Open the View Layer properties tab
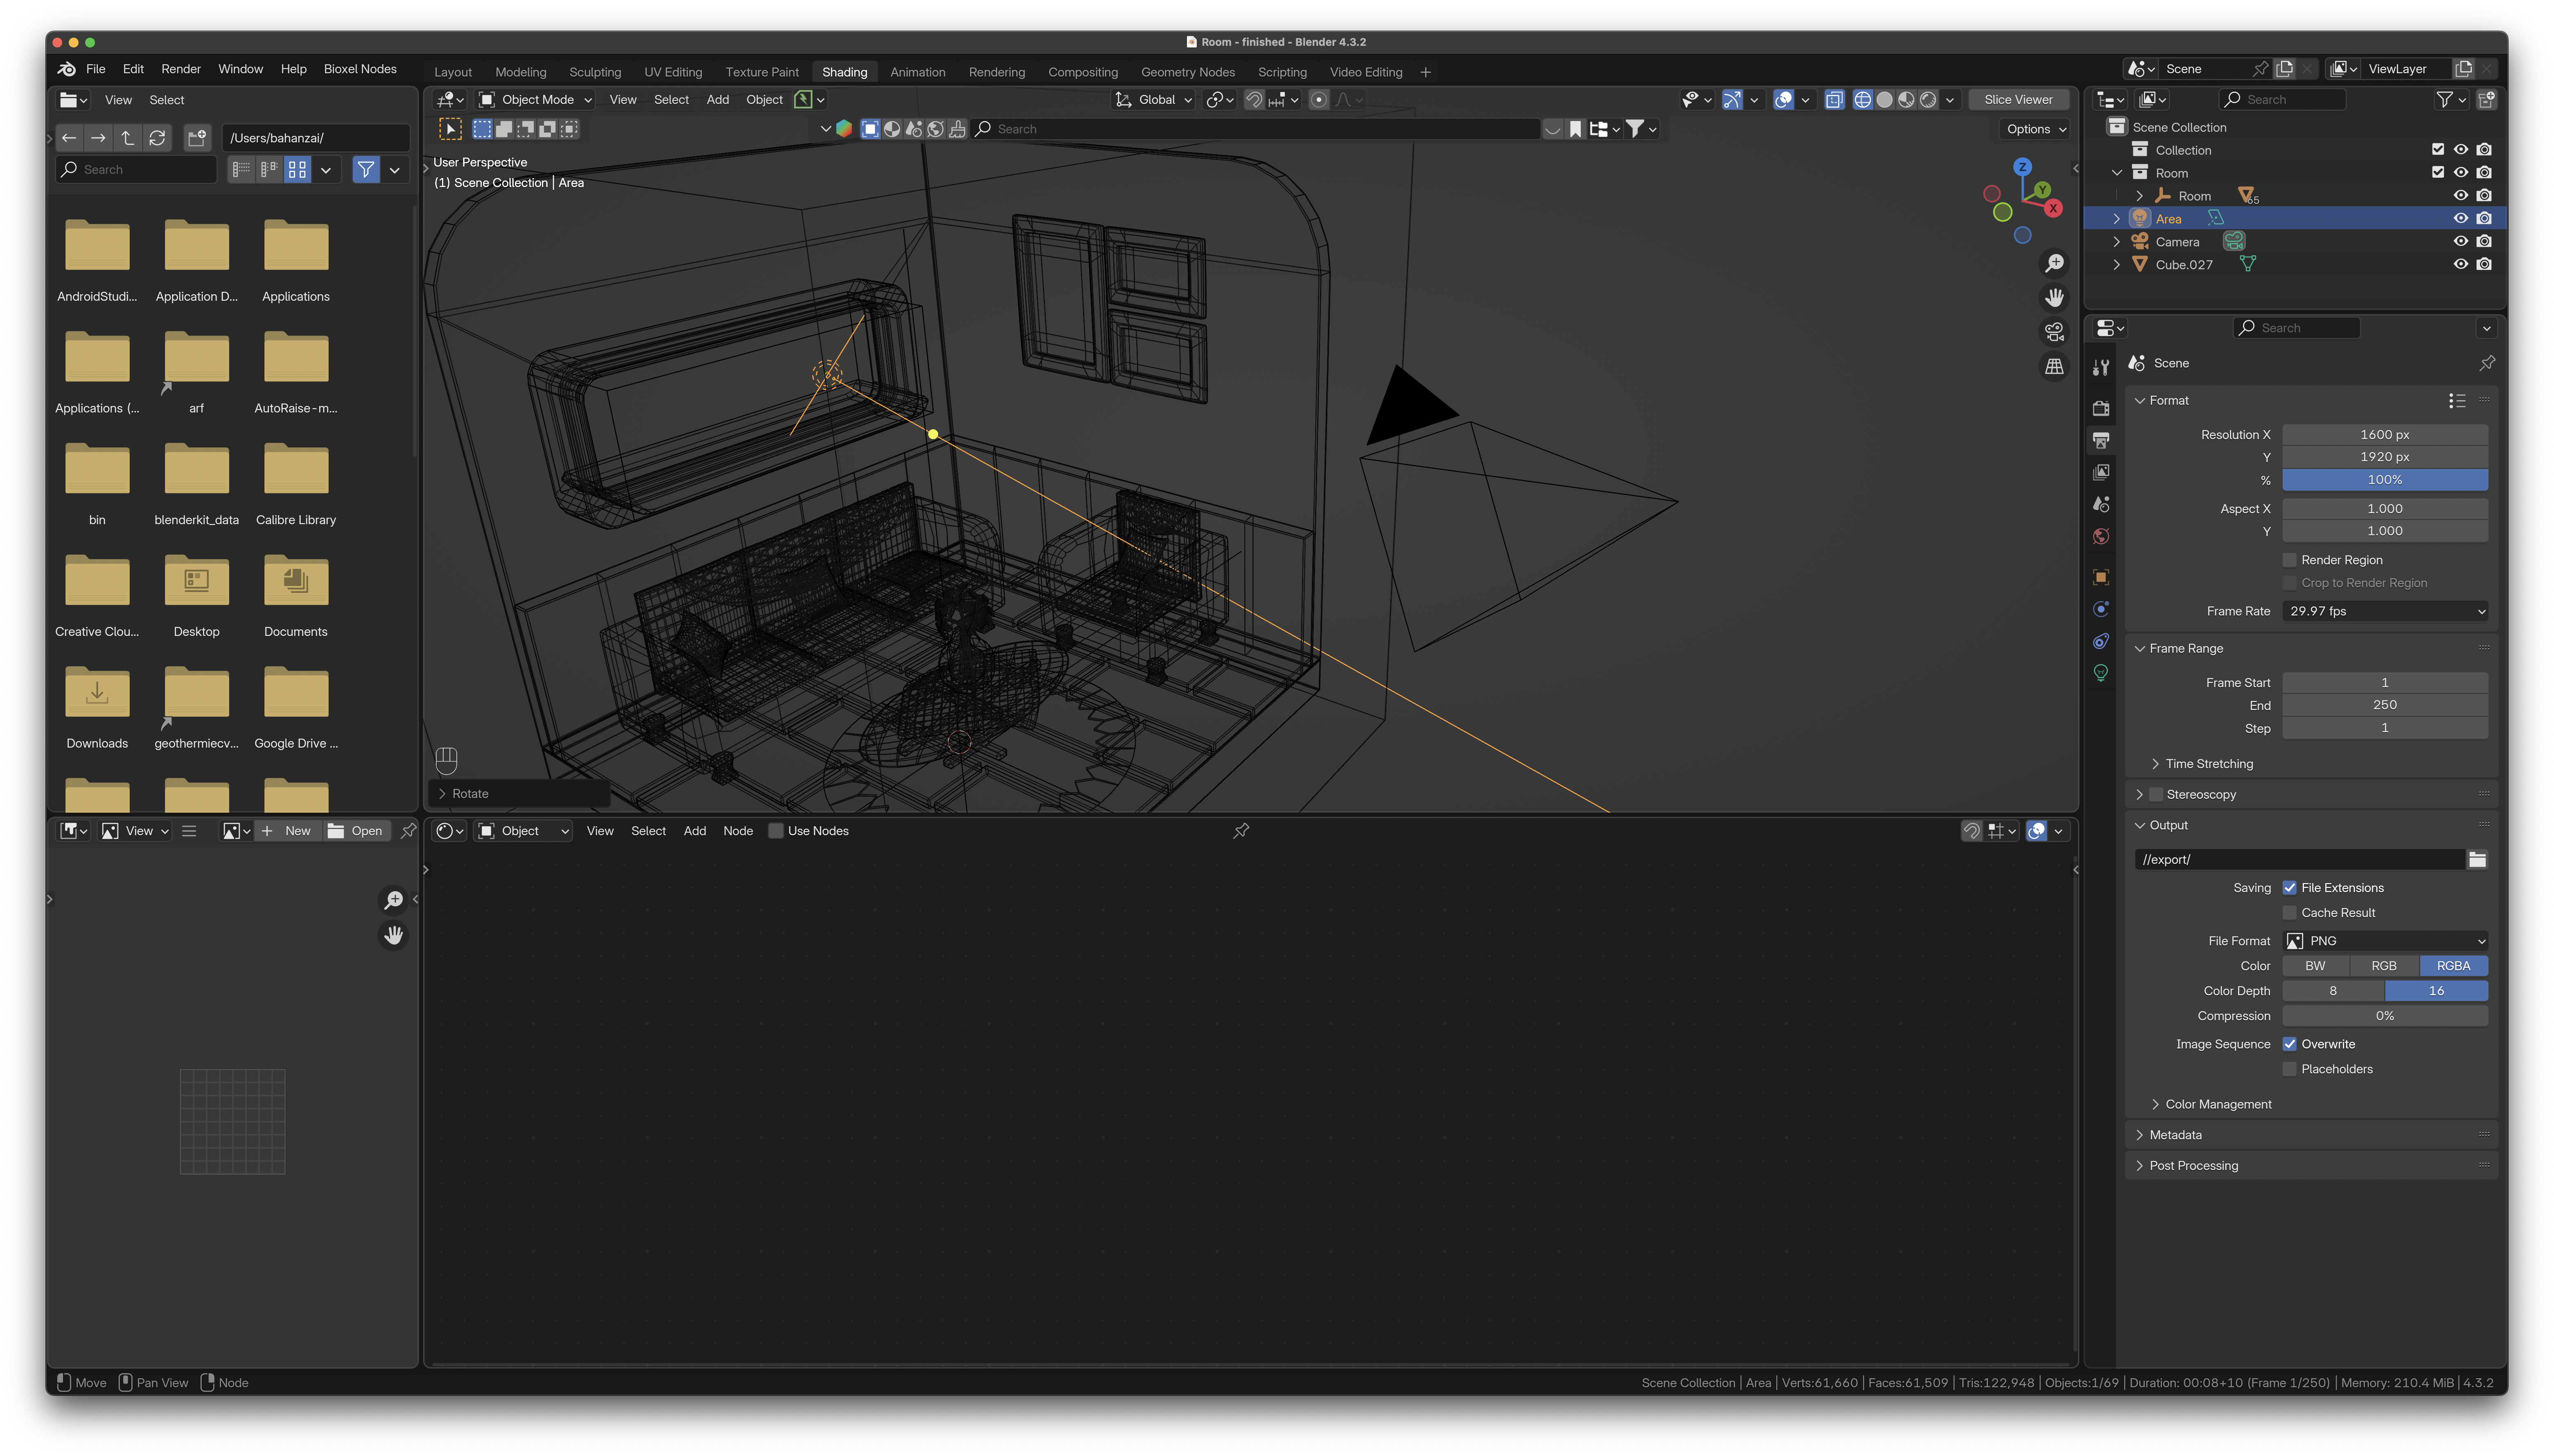Screen dimensions: 2554x1456 click(x=2101, y=472)
